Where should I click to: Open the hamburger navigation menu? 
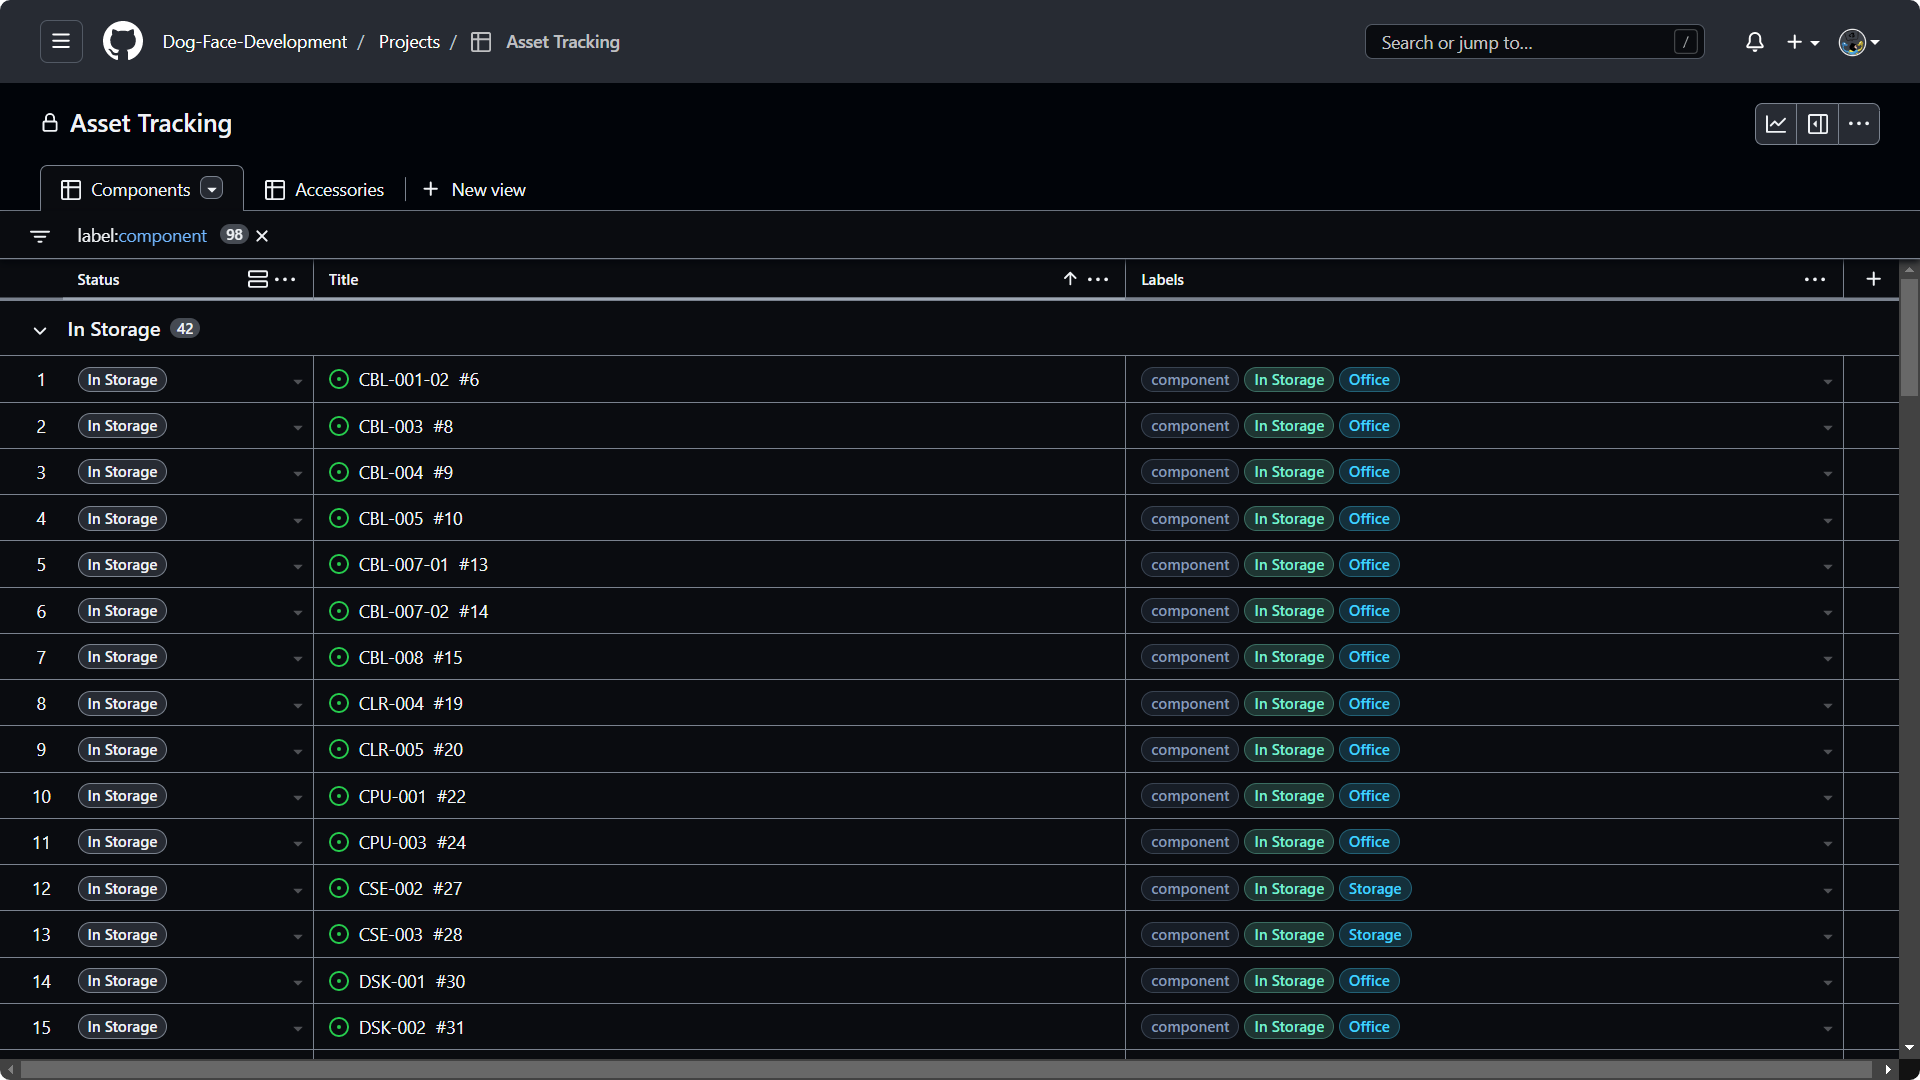point(61,42)
